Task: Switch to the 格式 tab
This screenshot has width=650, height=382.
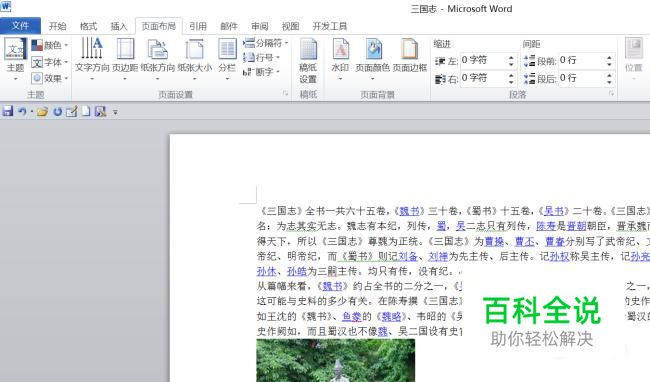Action: (88, 26)
